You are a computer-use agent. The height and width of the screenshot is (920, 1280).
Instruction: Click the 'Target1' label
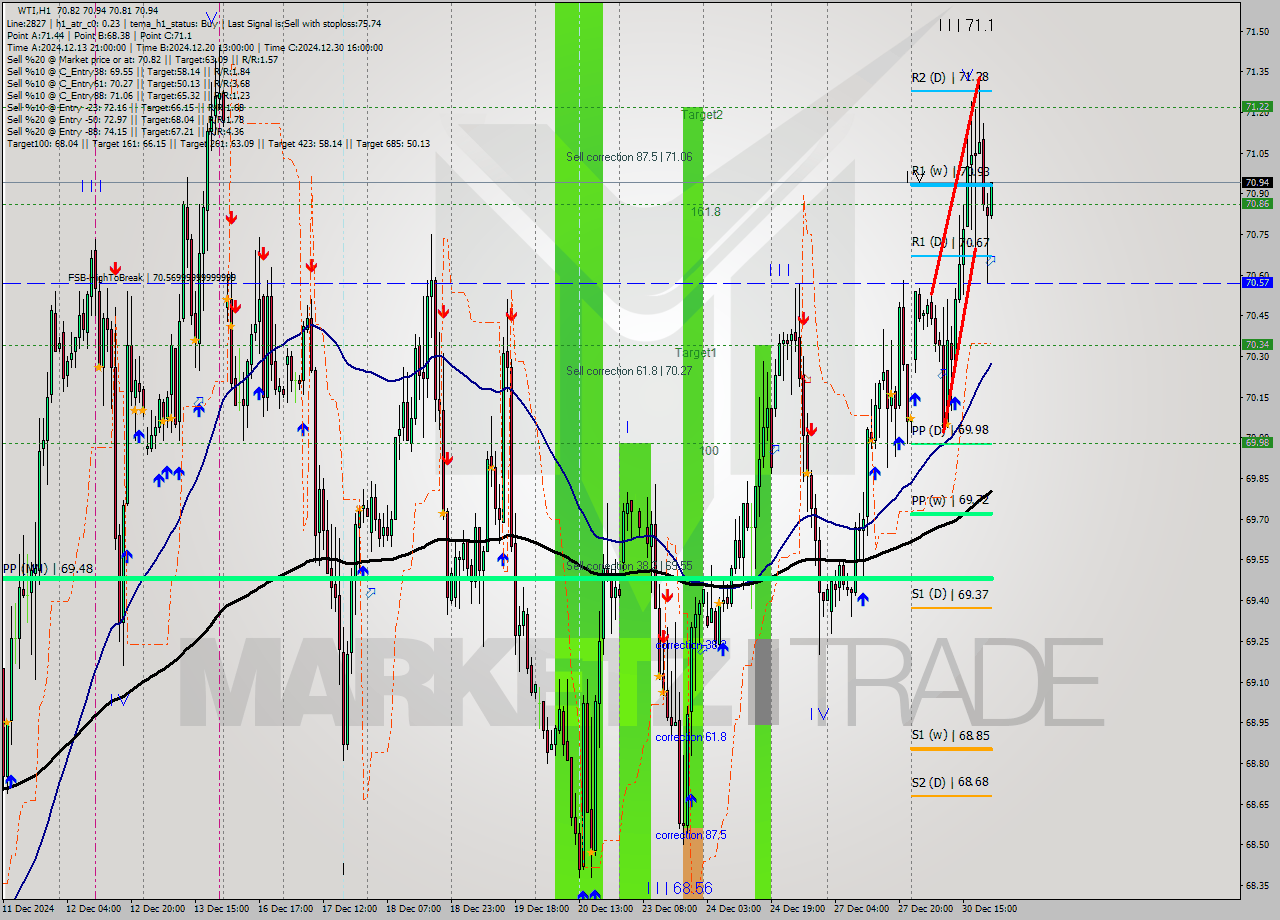695,353
